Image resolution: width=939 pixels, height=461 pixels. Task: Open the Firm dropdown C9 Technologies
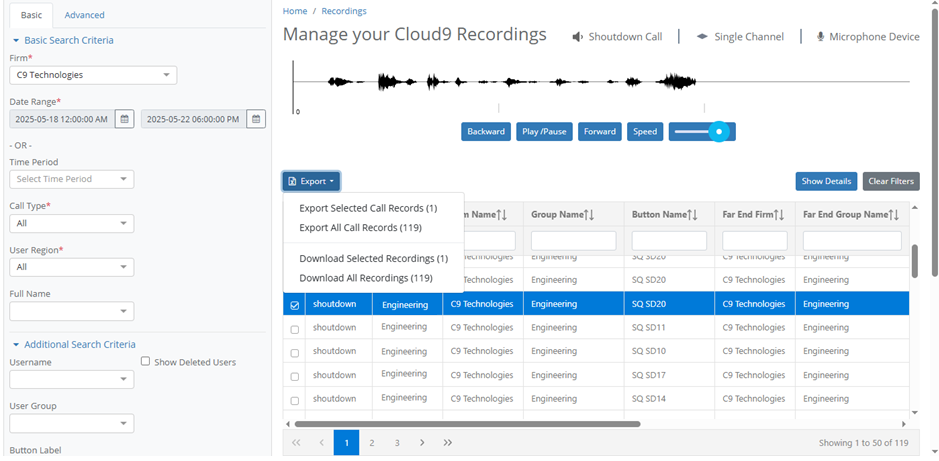click(93, 75)
